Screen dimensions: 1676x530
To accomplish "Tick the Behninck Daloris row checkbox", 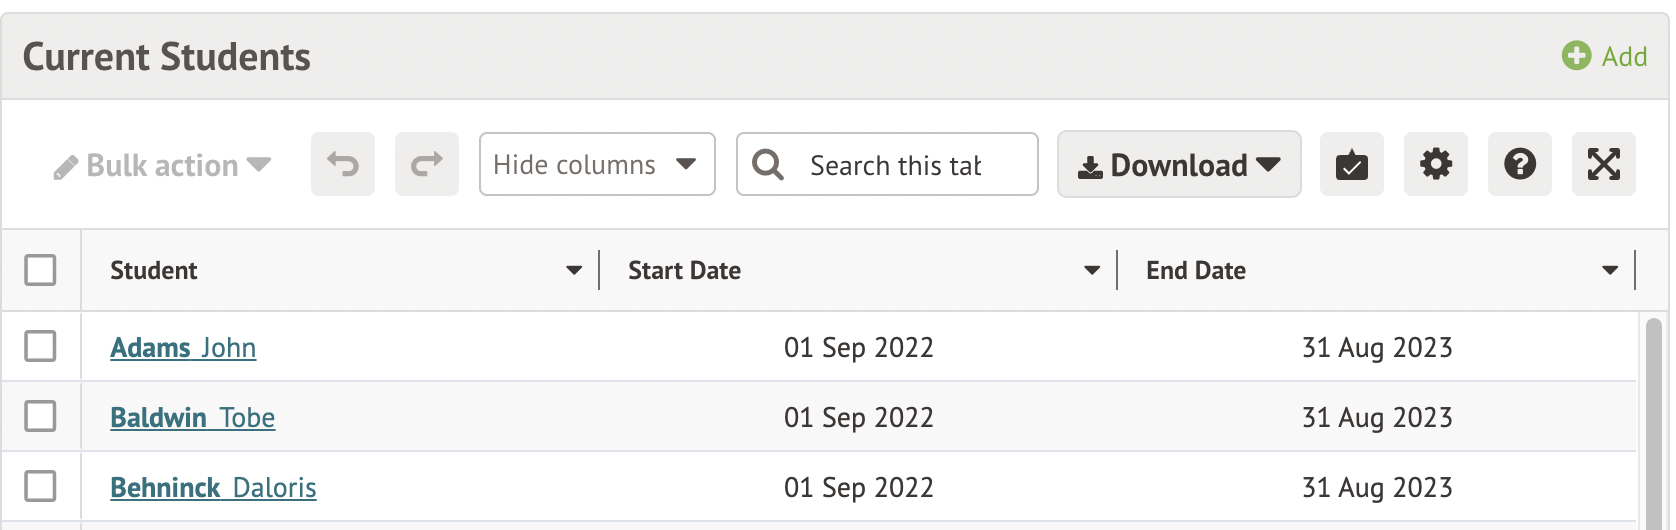I will tap(40, 486).
